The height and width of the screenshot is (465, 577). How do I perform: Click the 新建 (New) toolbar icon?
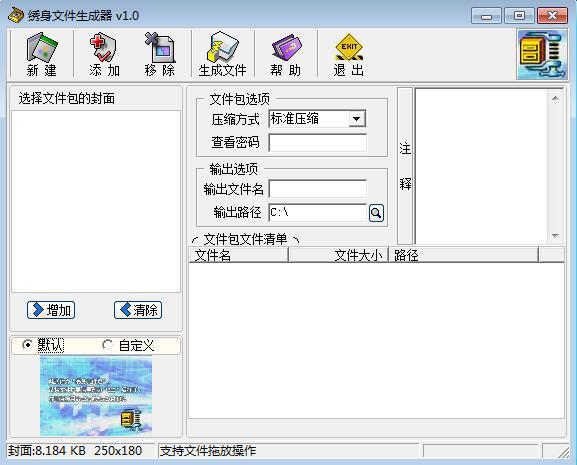point(42,47)
